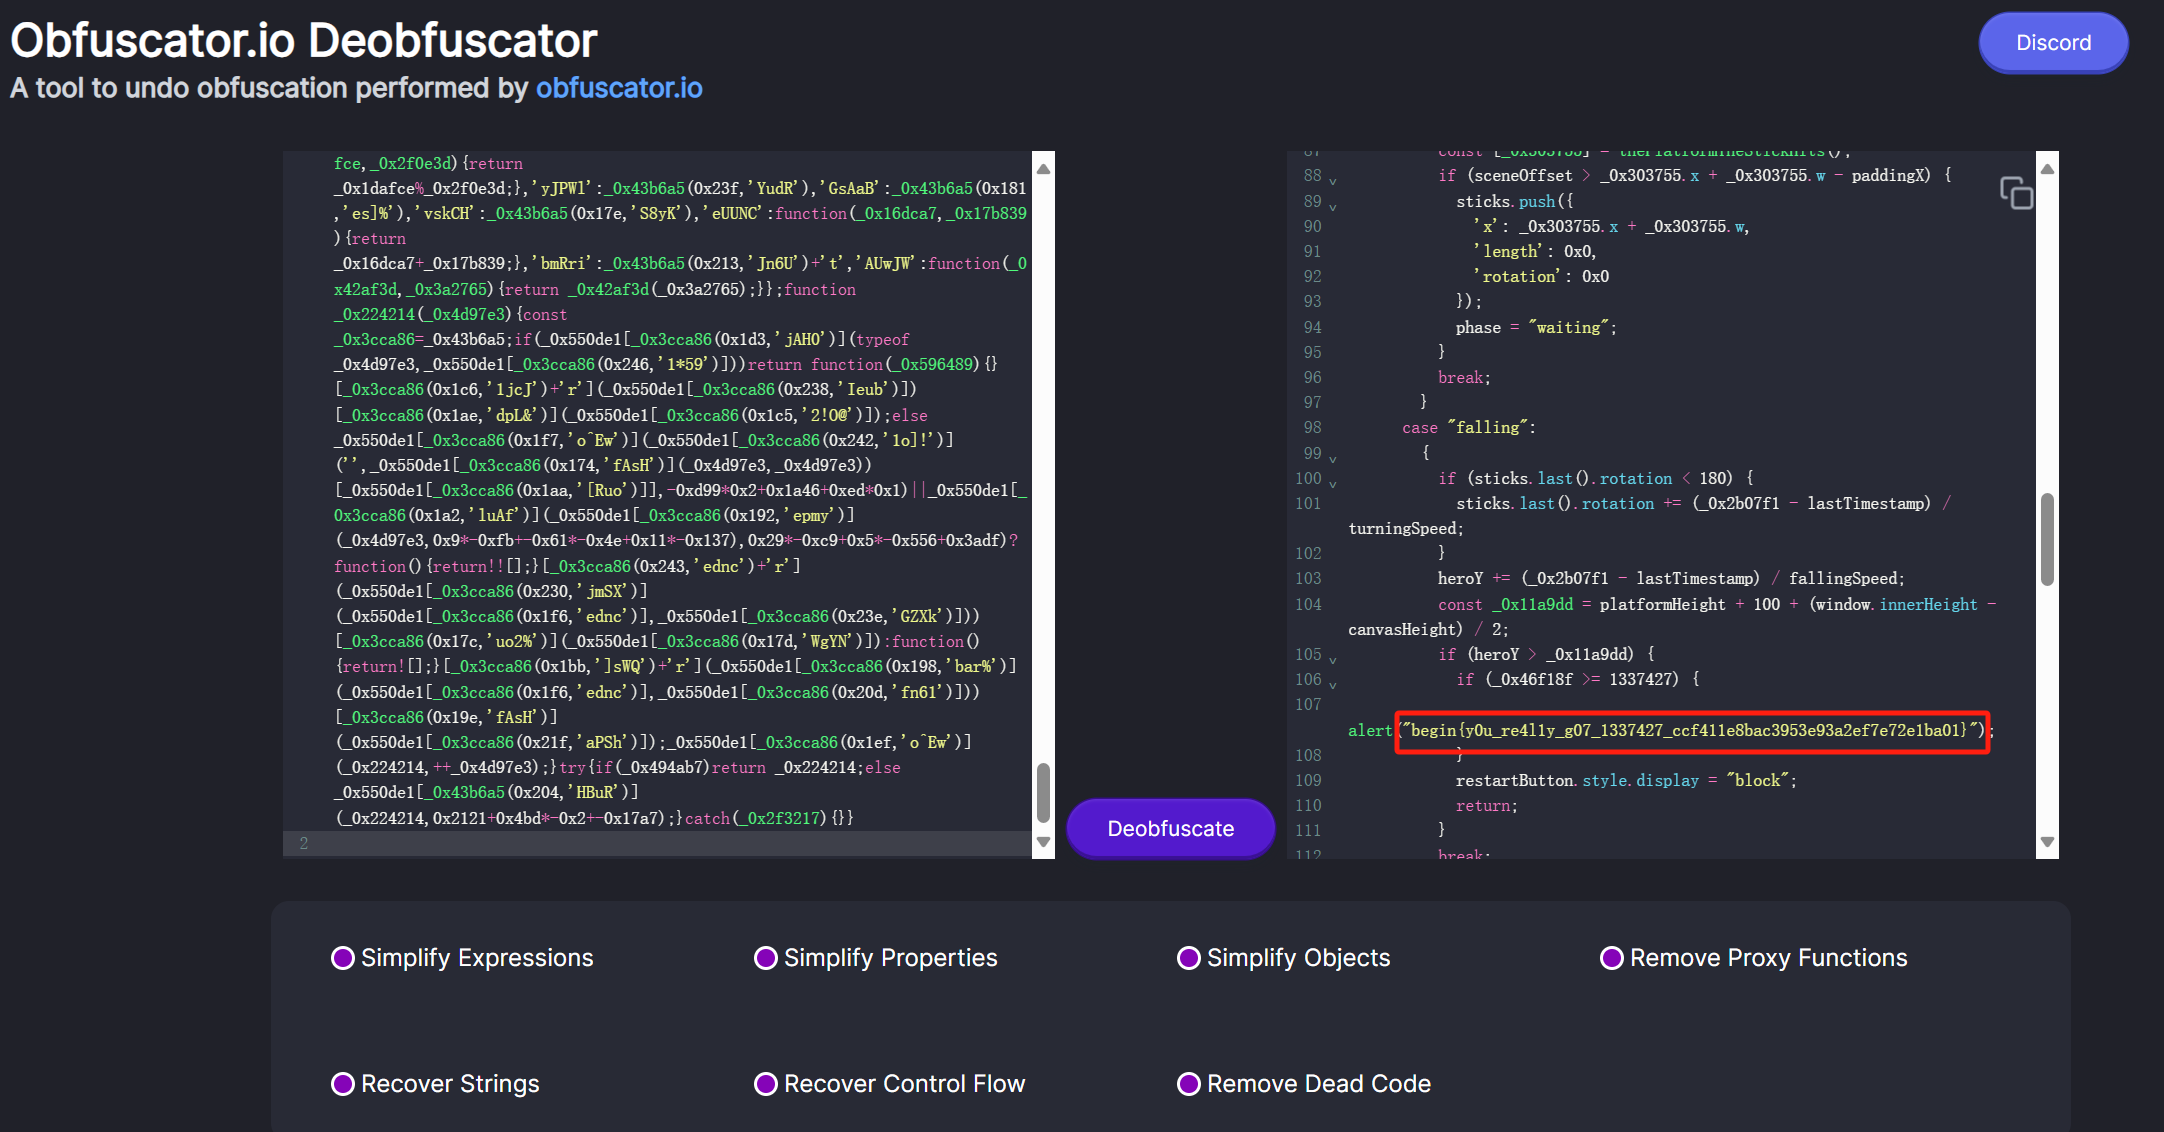Collapse code fold at line 99
Image resolution: width=2164 pixels, height=1132 pixels.
coord(1333,459)
